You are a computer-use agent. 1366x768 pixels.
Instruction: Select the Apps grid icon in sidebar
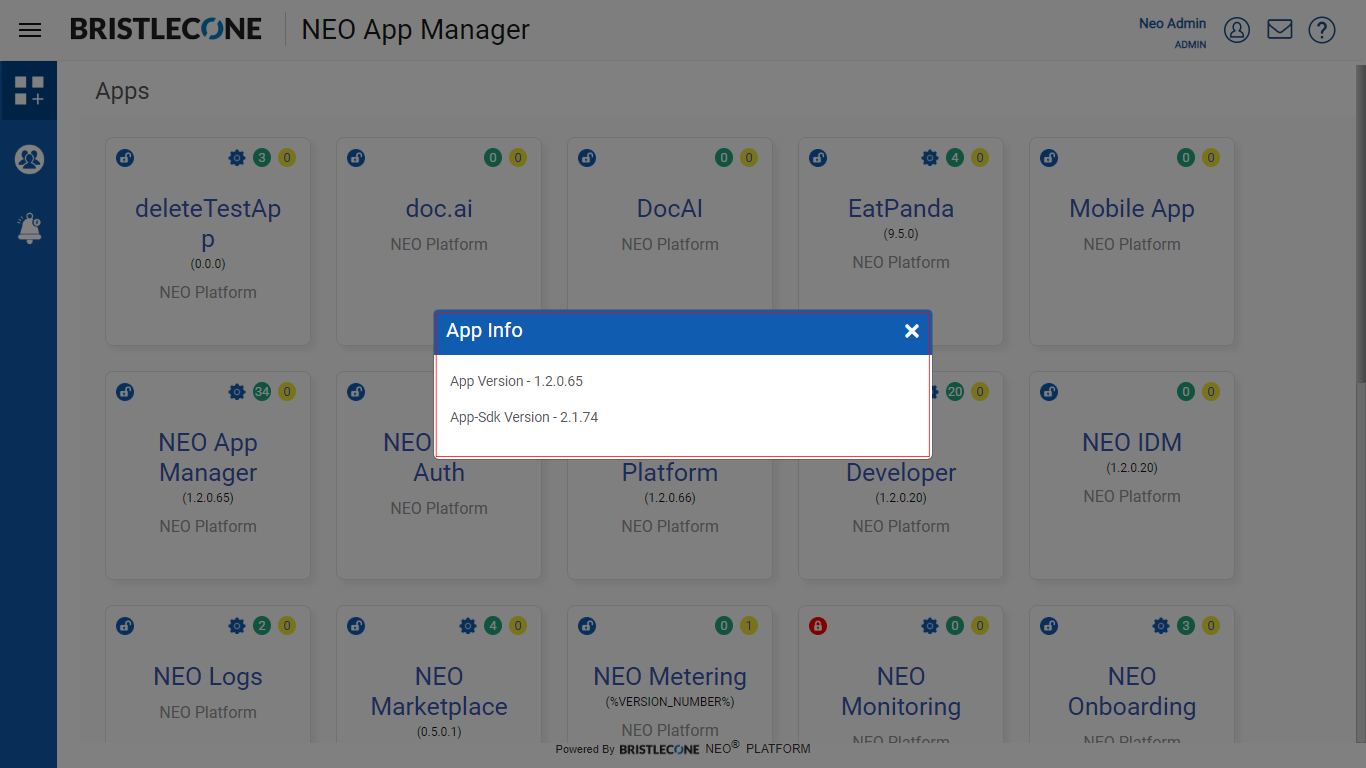click(29, 90)
